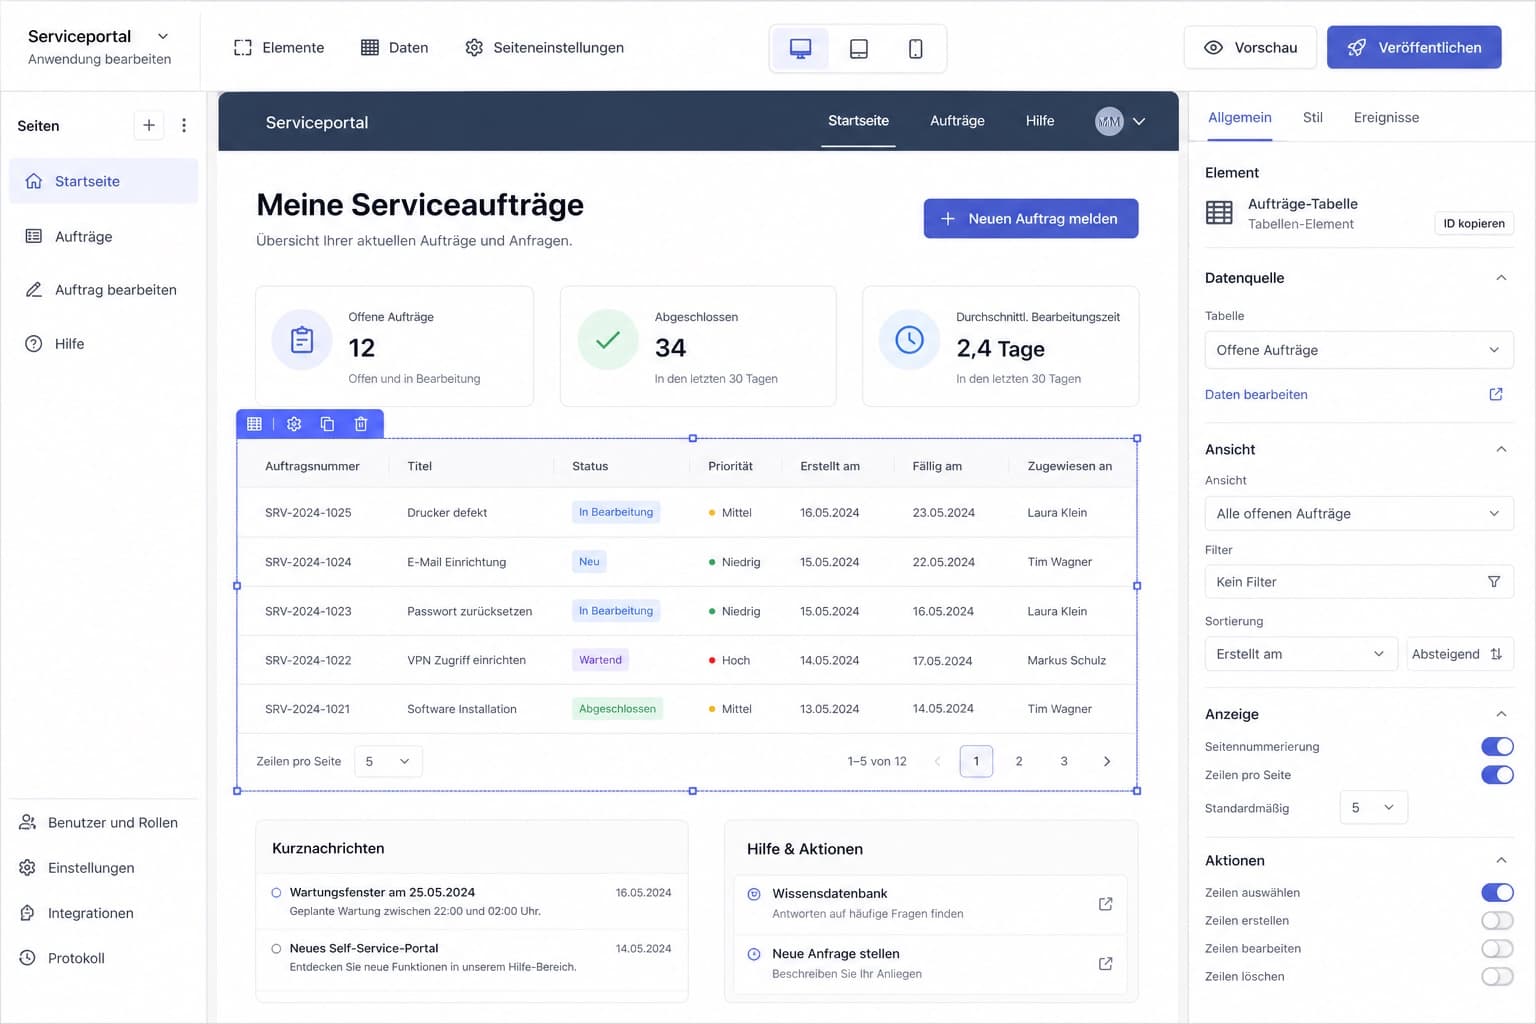Go to table page 2
1536x1024 pixels.
pyautogui.click(x=1019, y=761)
